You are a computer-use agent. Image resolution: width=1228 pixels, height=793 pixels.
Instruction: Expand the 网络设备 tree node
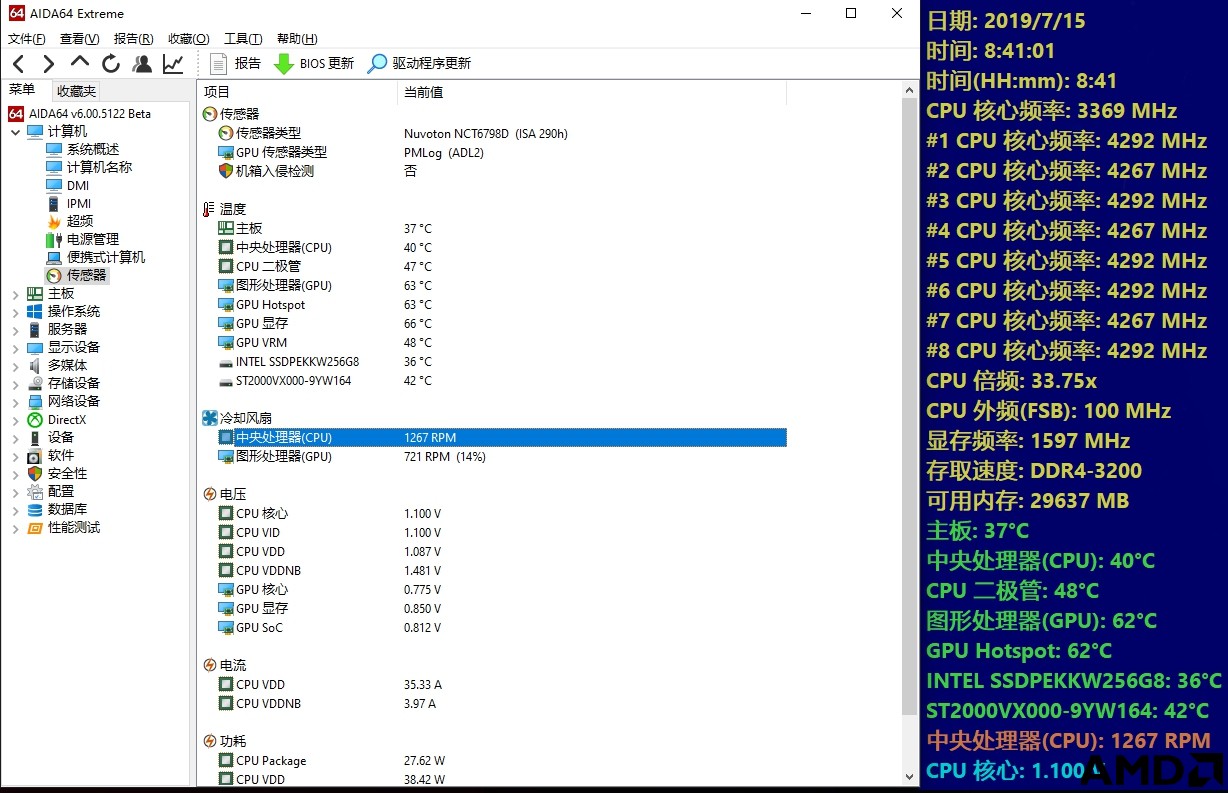coord(15,401)
